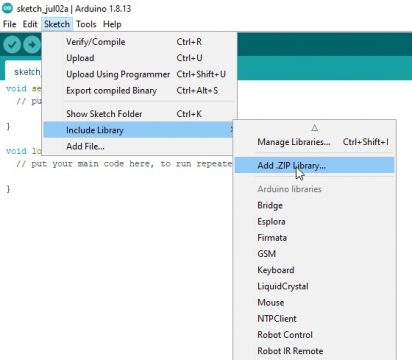Click the submenu scroll-up triangle
The image size is (412, 360).
[314, 128]
